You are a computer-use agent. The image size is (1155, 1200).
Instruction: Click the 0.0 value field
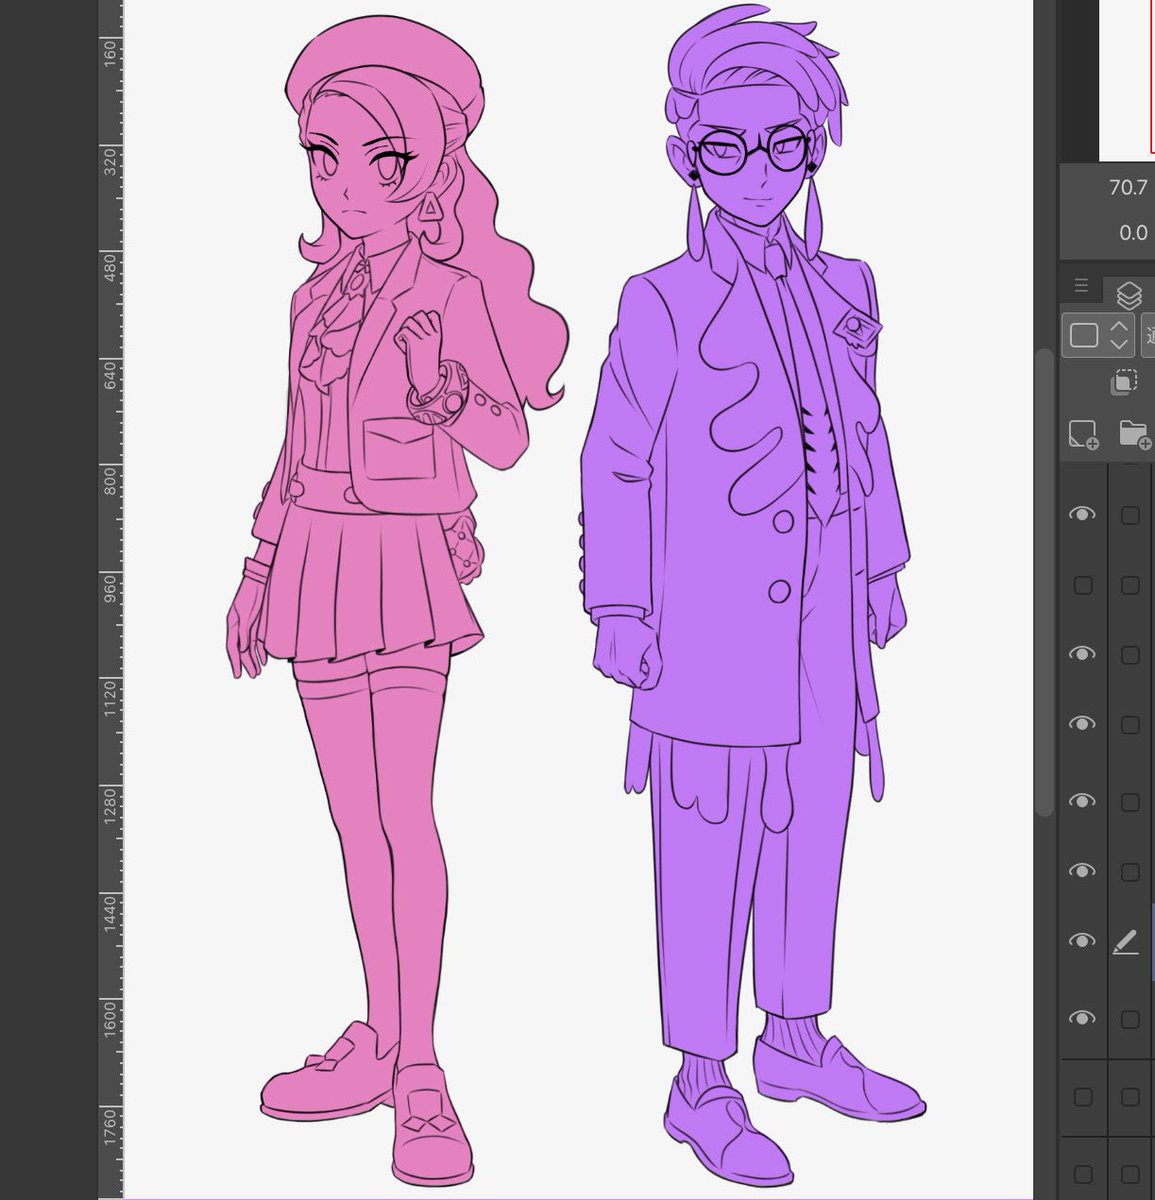click(x=1132, y=233)
